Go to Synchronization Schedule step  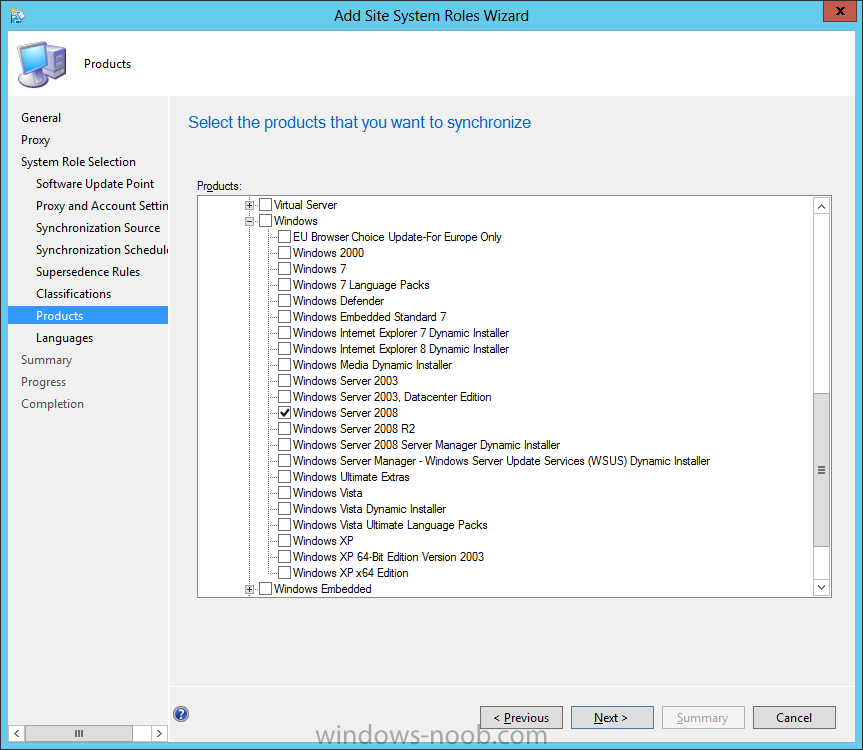[102, 250]
